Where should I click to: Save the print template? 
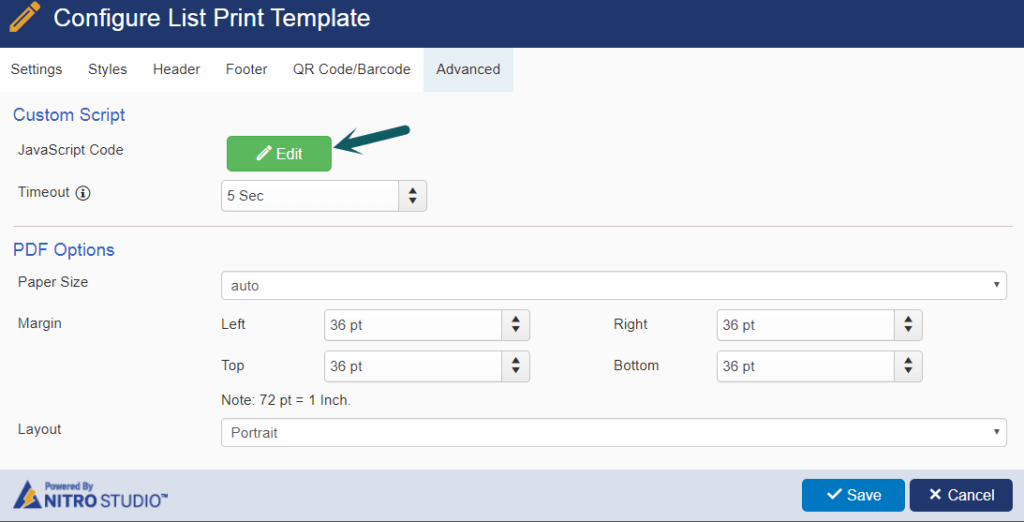pyautogui.click(x=853, y=495)
